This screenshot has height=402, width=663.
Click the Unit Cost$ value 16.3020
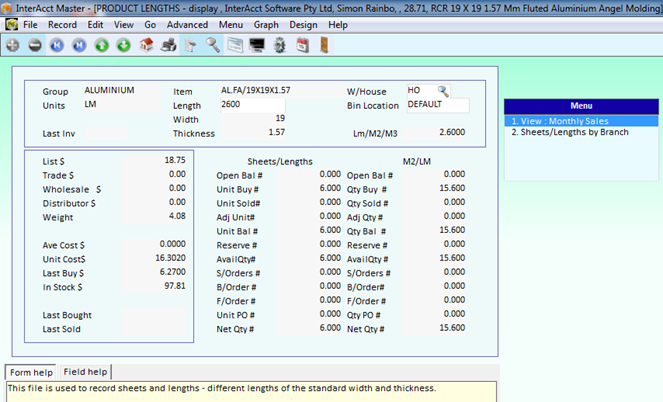click(170, 258)
